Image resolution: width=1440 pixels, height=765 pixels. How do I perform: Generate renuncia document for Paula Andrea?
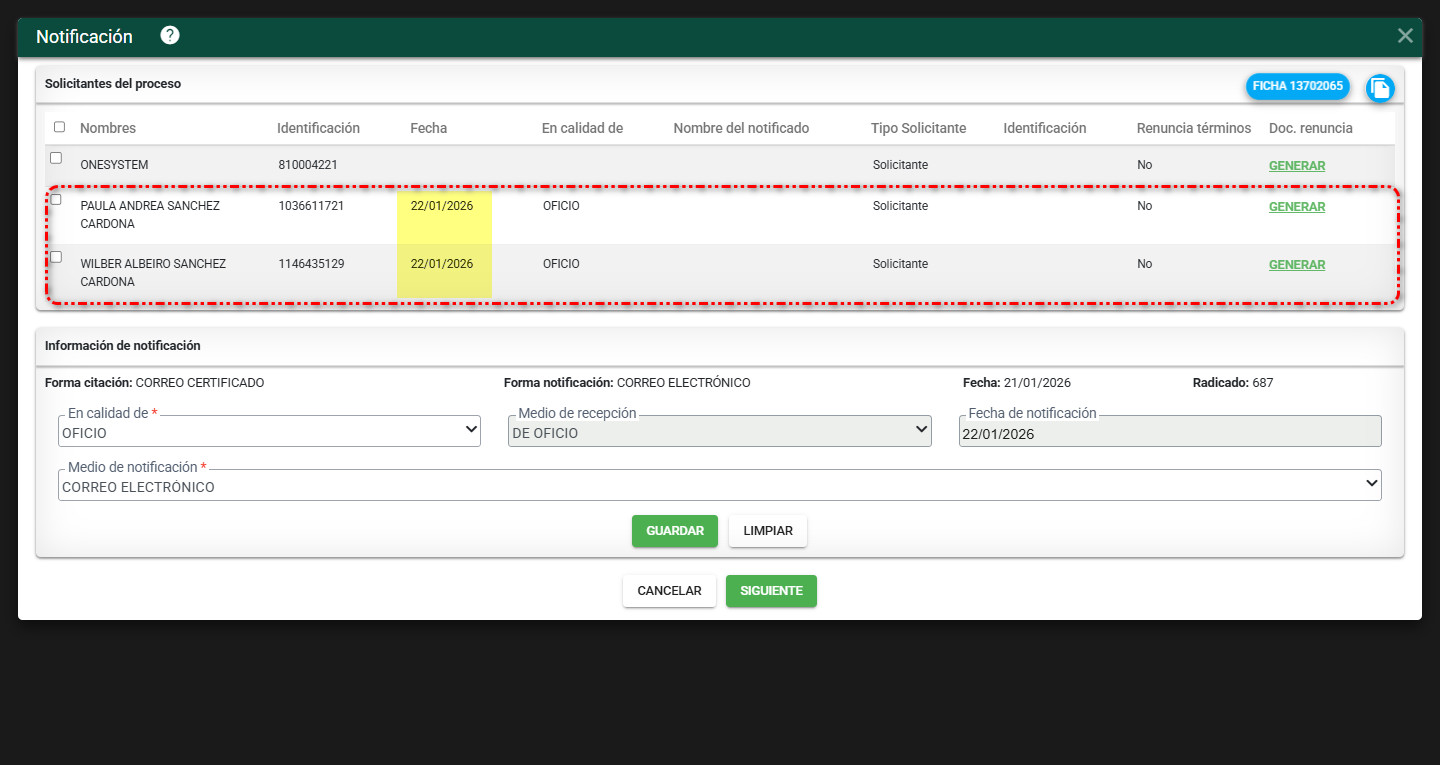(1296, 207)
